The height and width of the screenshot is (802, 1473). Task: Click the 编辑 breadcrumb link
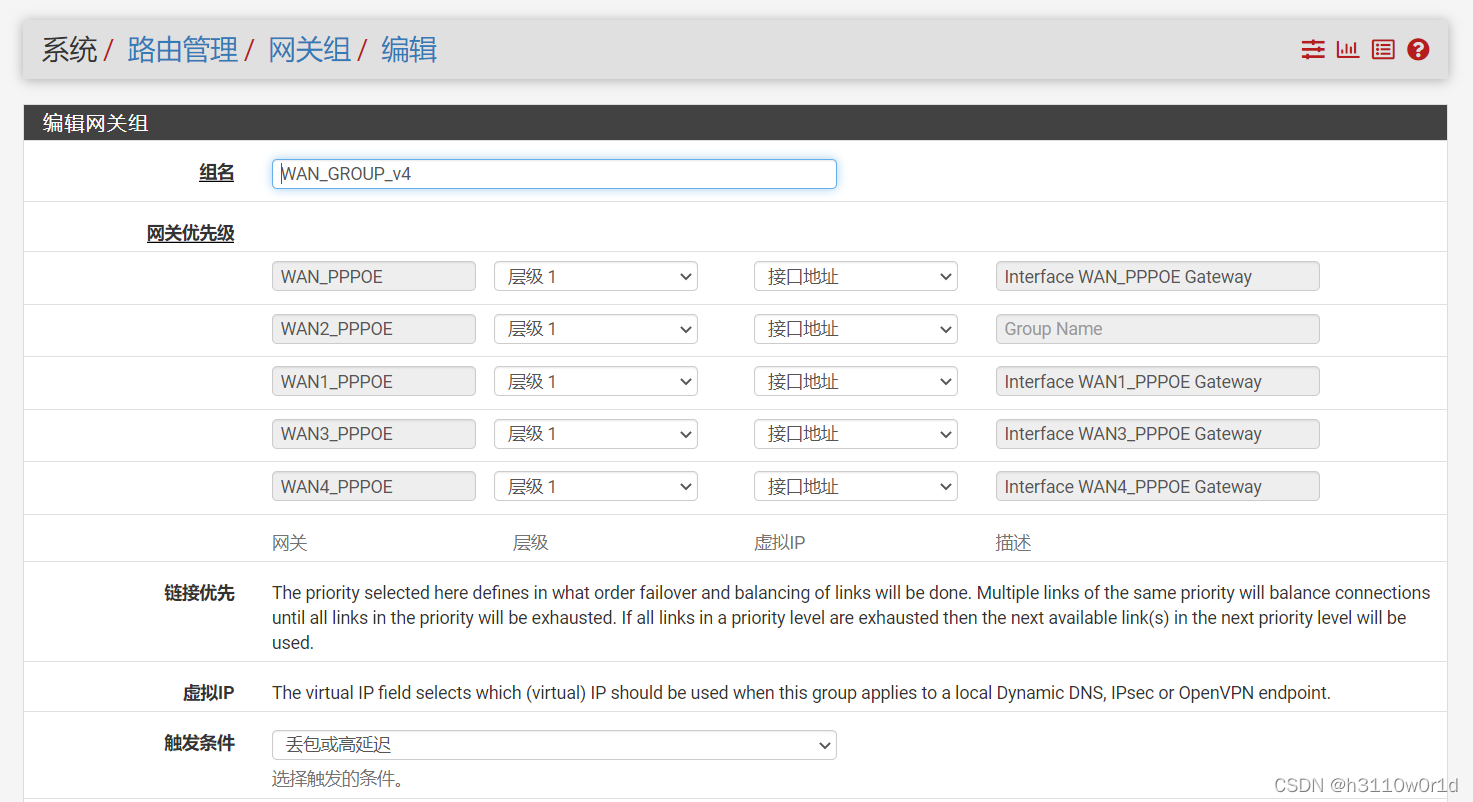(x=409, y=50)
